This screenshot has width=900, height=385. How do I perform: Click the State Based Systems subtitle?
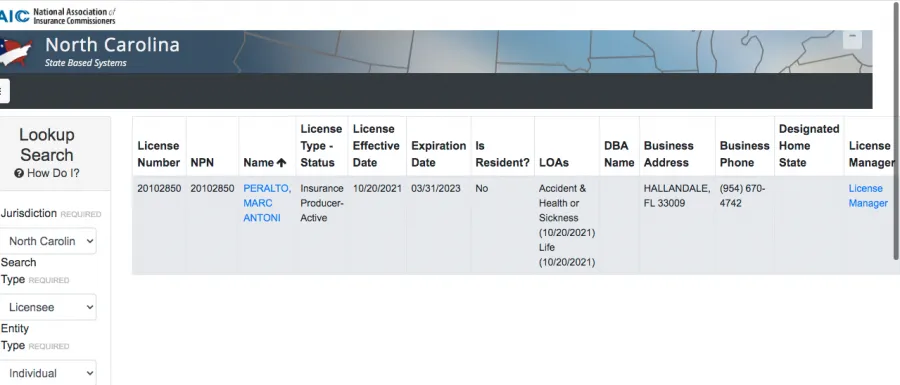click(x=86, y=63)
